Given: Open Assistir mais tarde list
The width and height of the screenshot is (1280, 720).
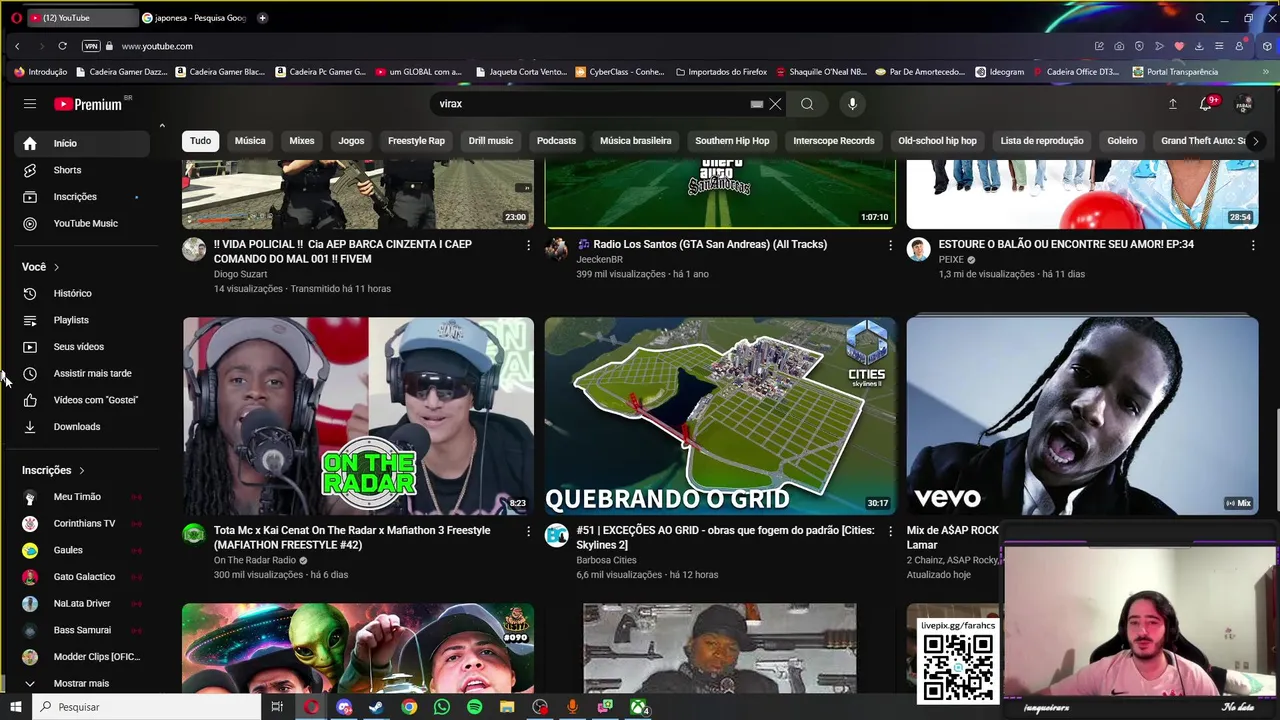Looking at the screenshot, I should tap(82, 373).
